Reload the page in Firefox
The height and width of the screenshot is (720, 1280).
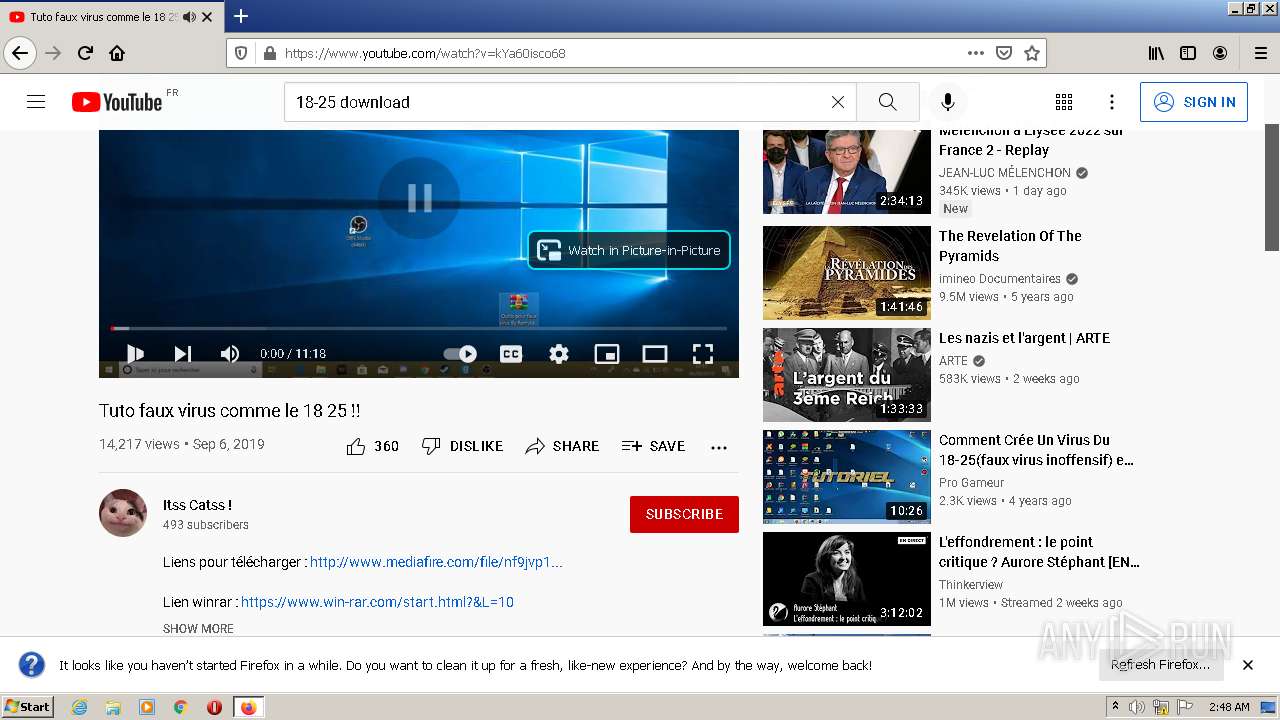(x=85, y=53)
